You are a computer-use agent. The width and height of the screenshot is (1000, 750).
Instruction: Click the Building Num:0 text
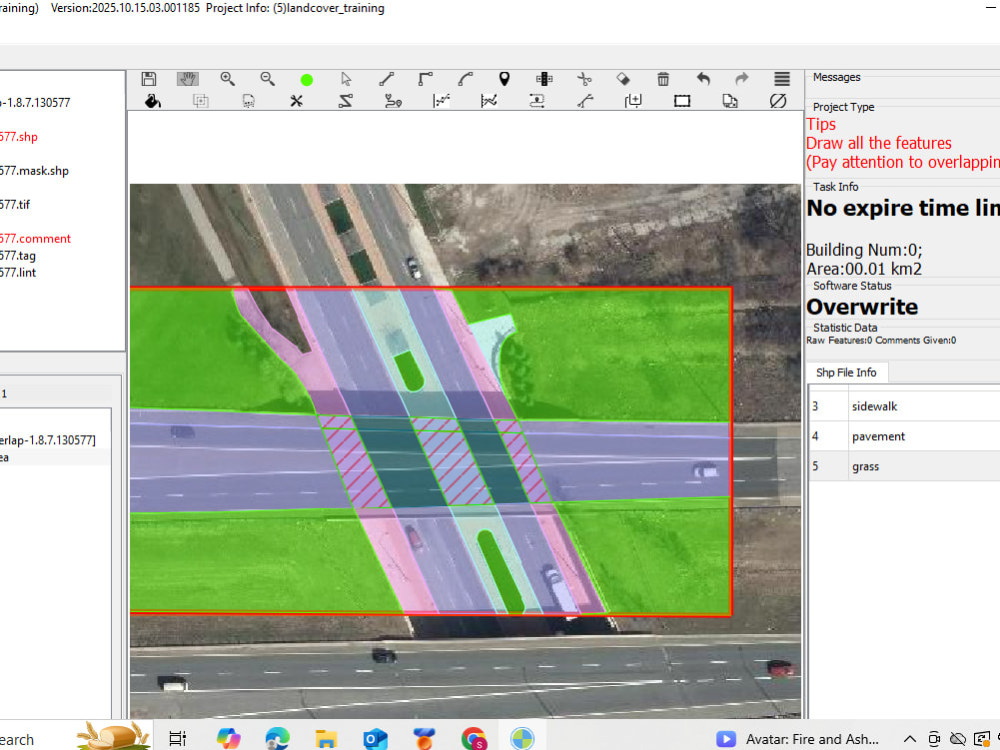point(864,250)
